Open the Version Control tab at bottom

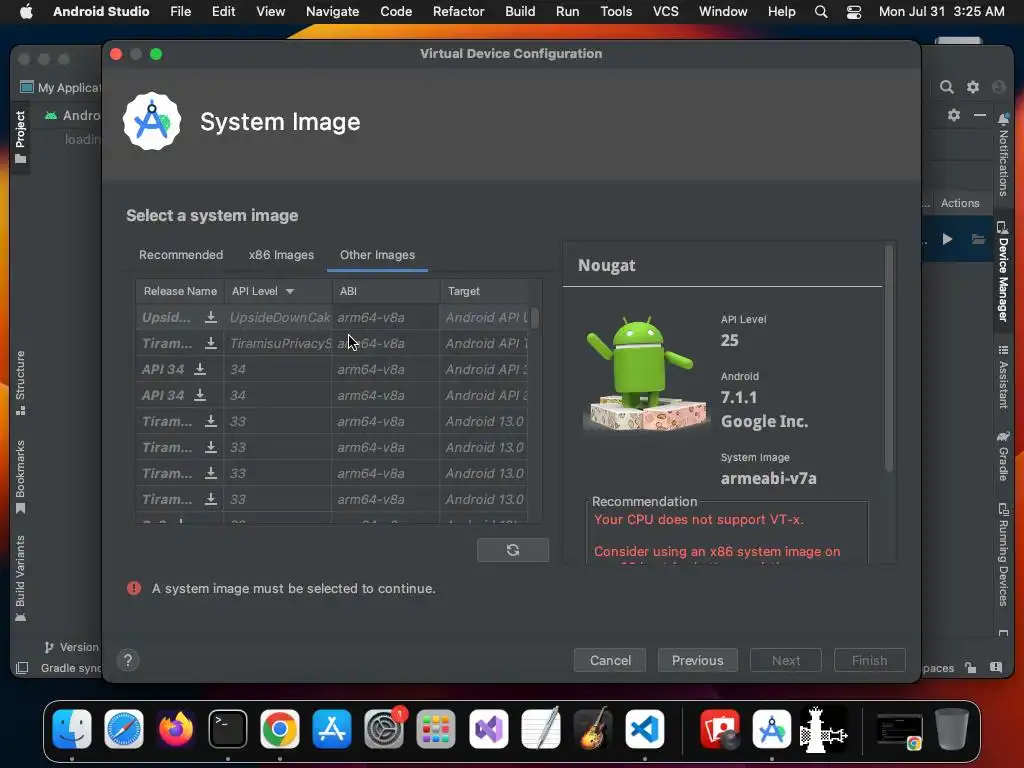[x=71, y=647]
